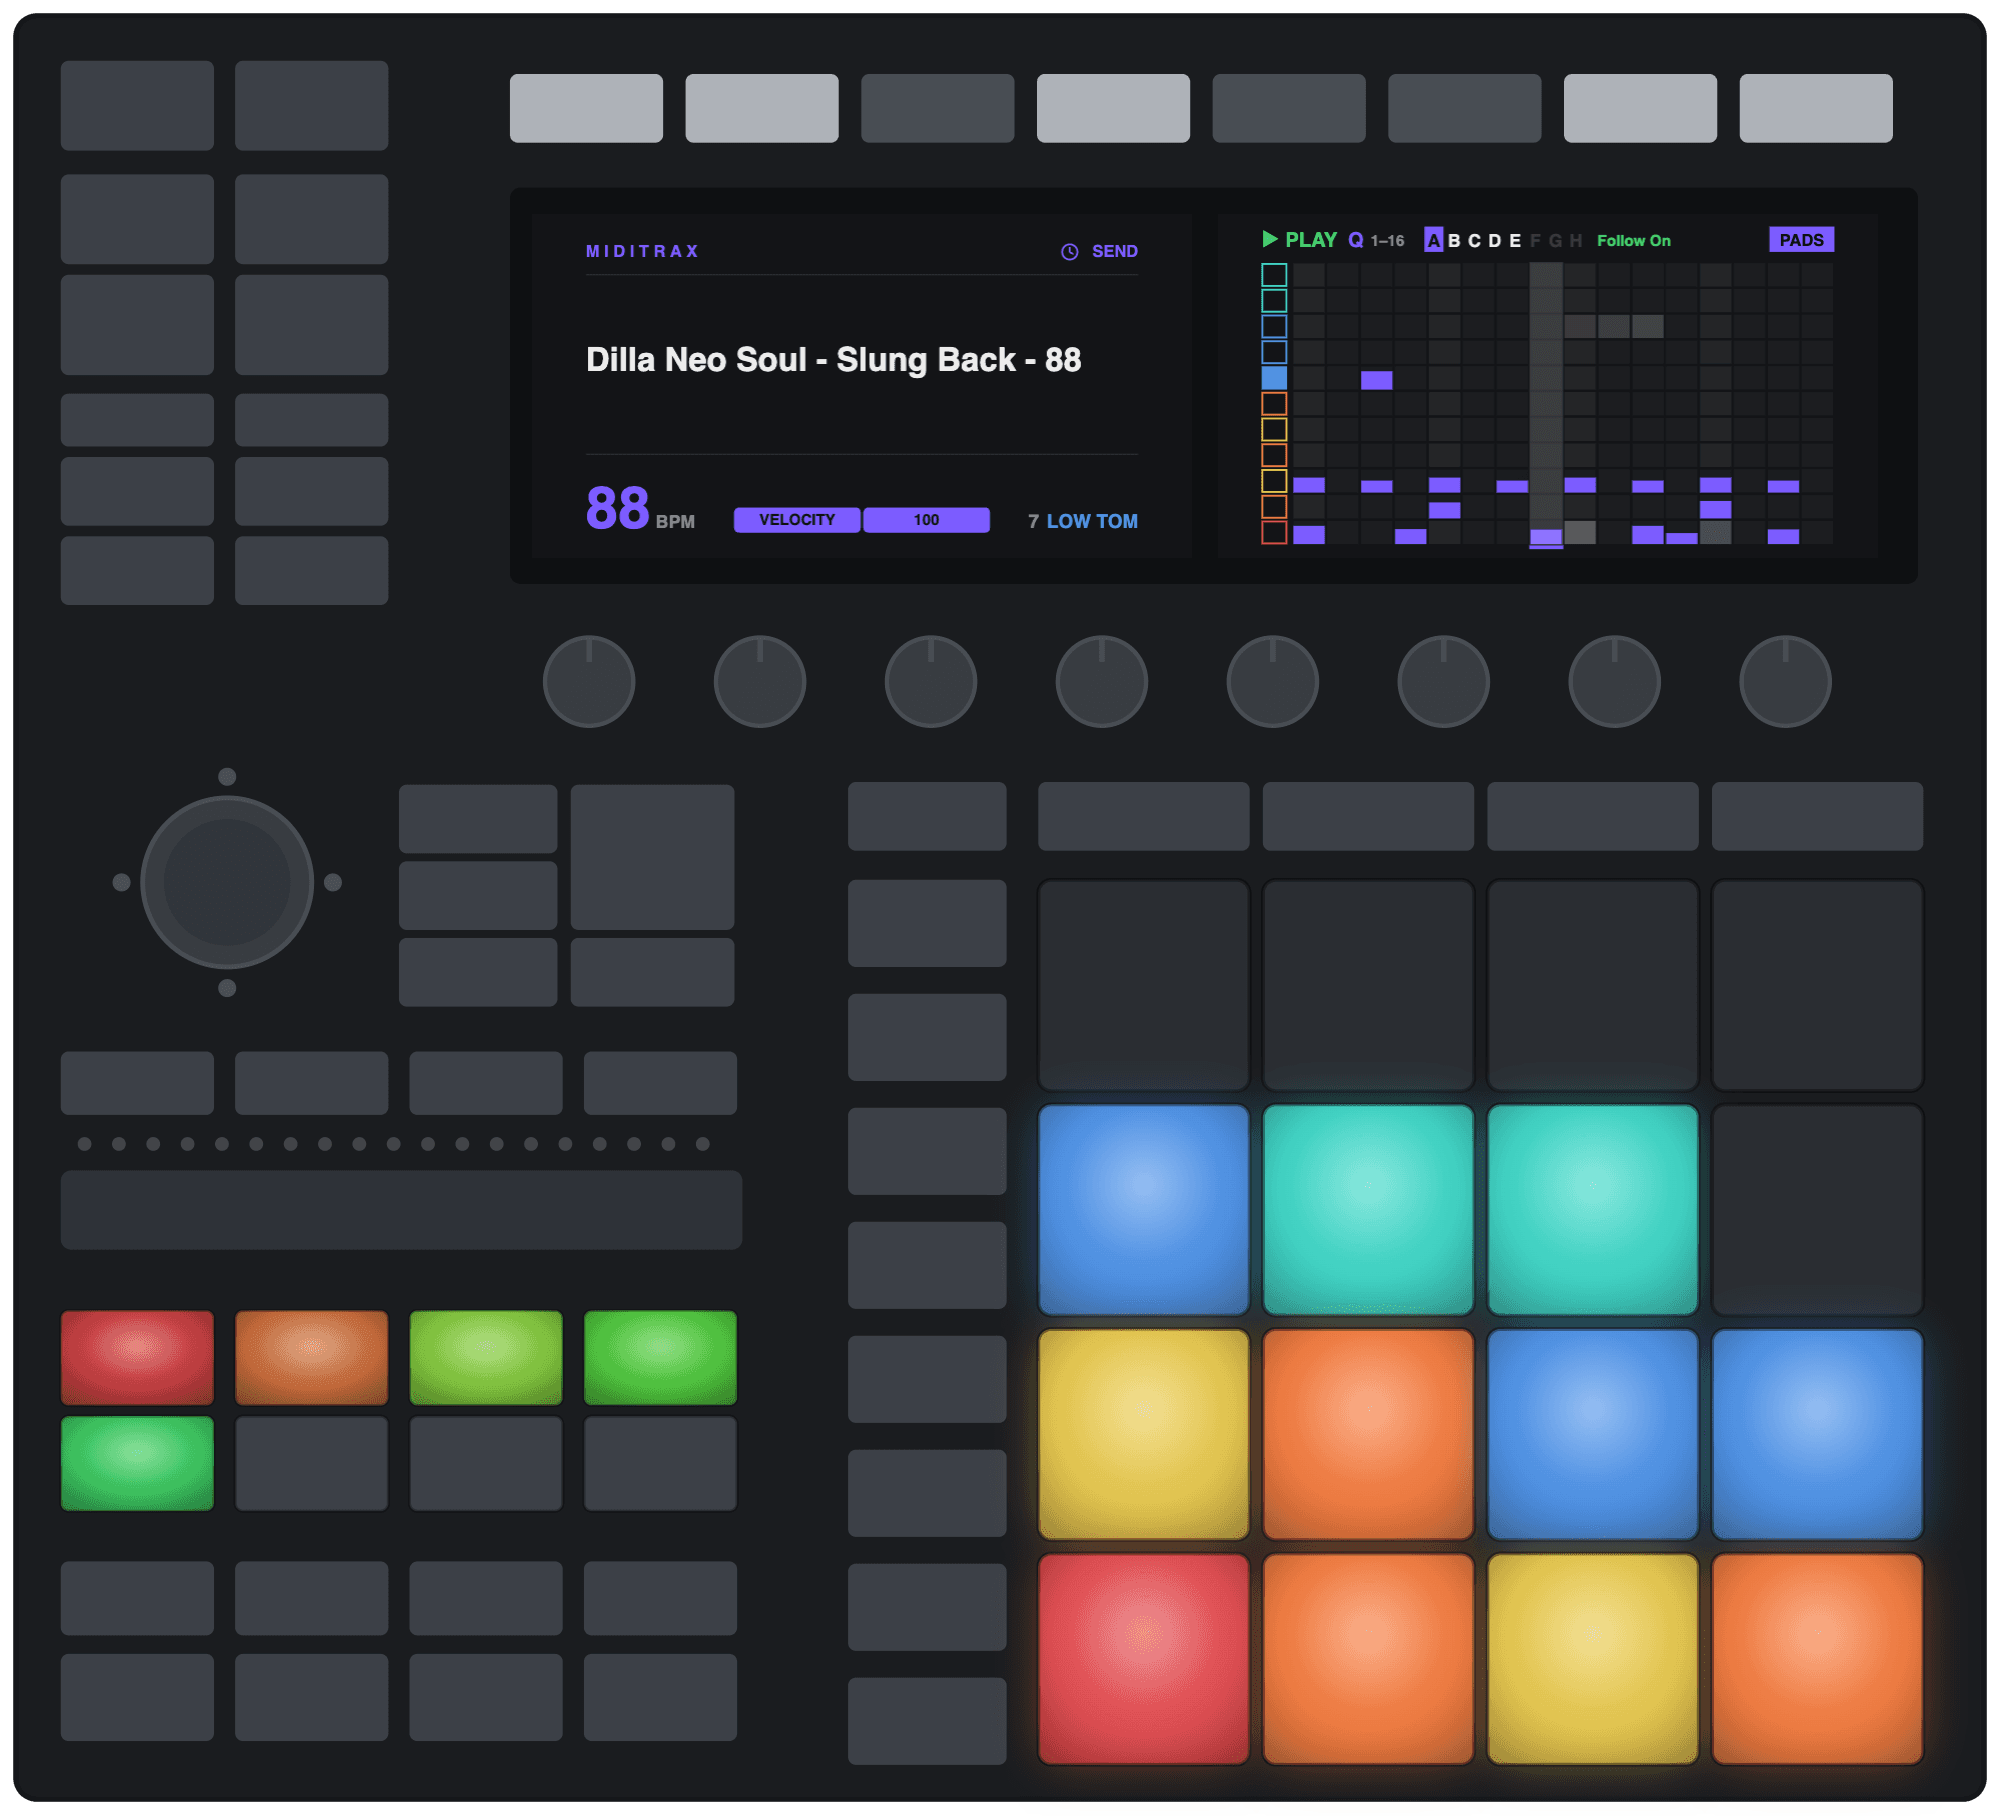Screen dimensions: 2000x1816
Task: Select pattern D
Action: click(x=1494, y=241)
